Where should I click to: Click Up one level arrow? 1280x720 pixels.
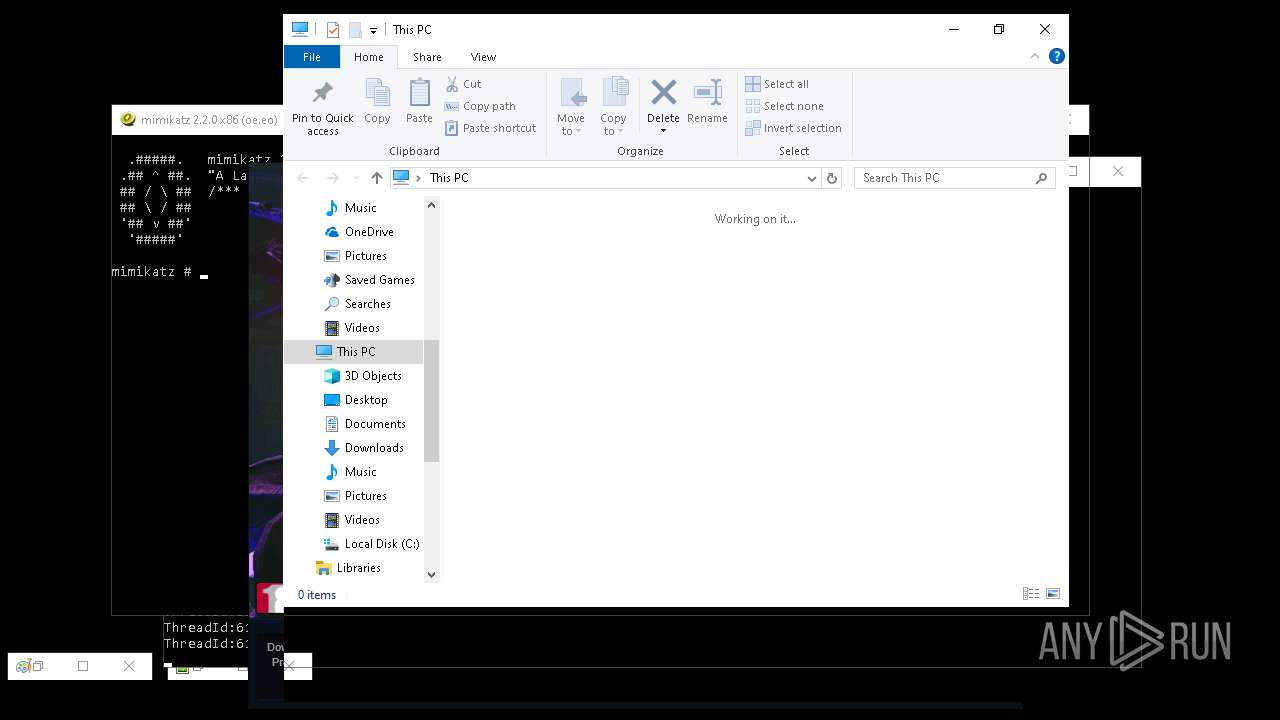[x=376, y=178]
